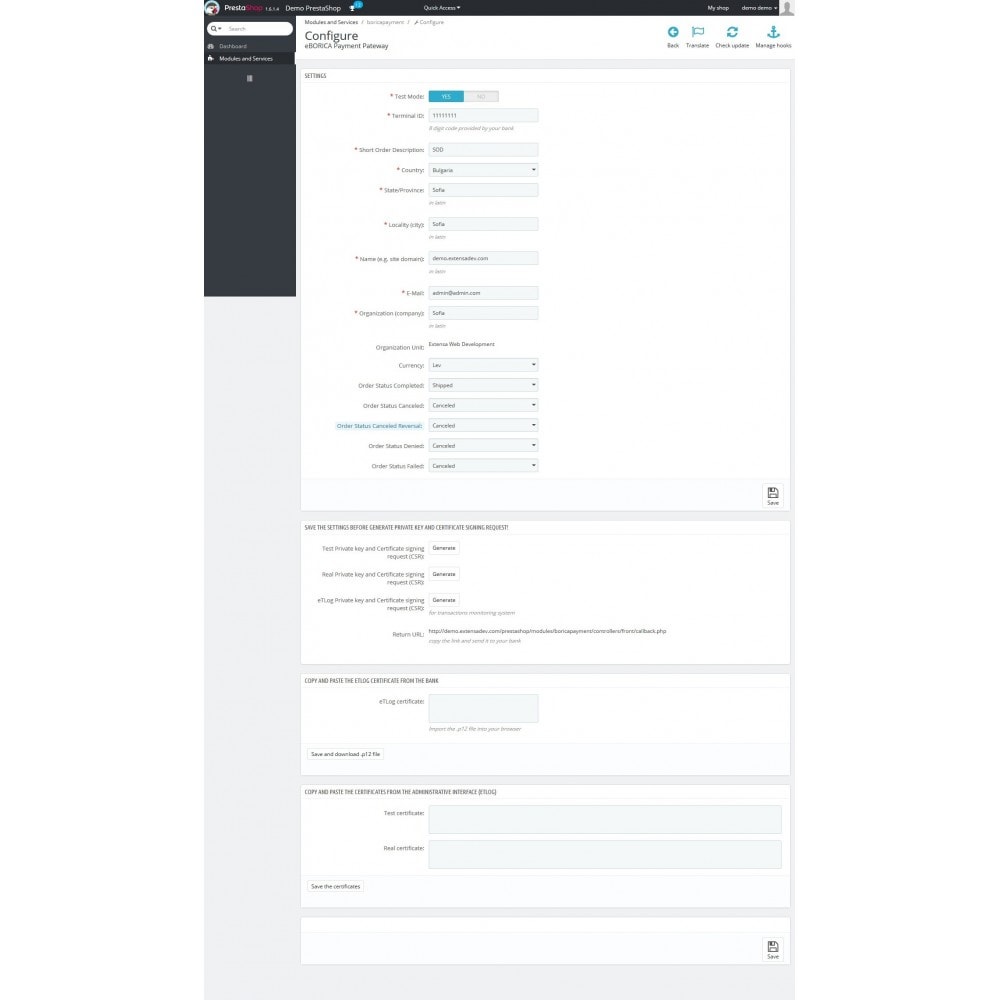Image resolution: width=1000 pixels, height=1000 pixels.
Task: Click boricapayment breadcrumb link
Action: click(385, 22)
